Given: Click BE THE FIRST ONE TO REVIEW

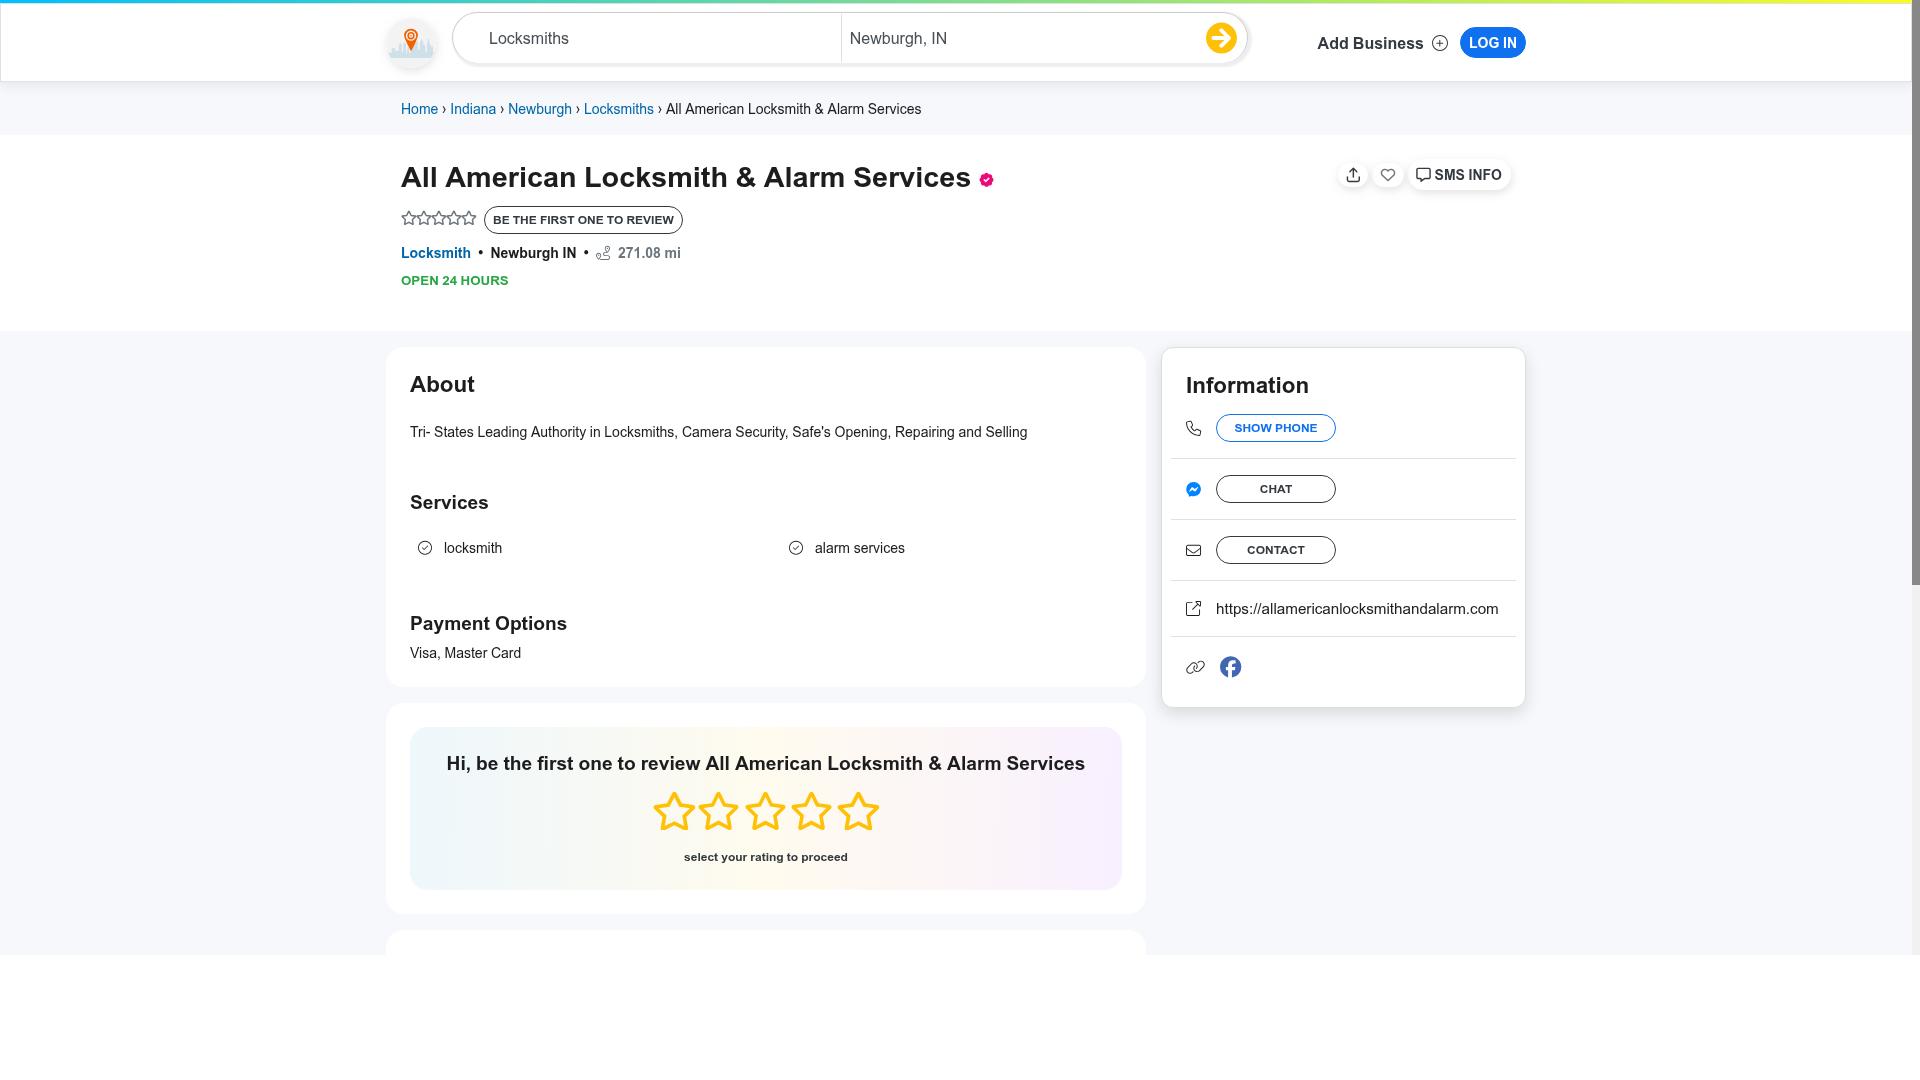Looking at the screenshot, I should [x=583, y=219].
